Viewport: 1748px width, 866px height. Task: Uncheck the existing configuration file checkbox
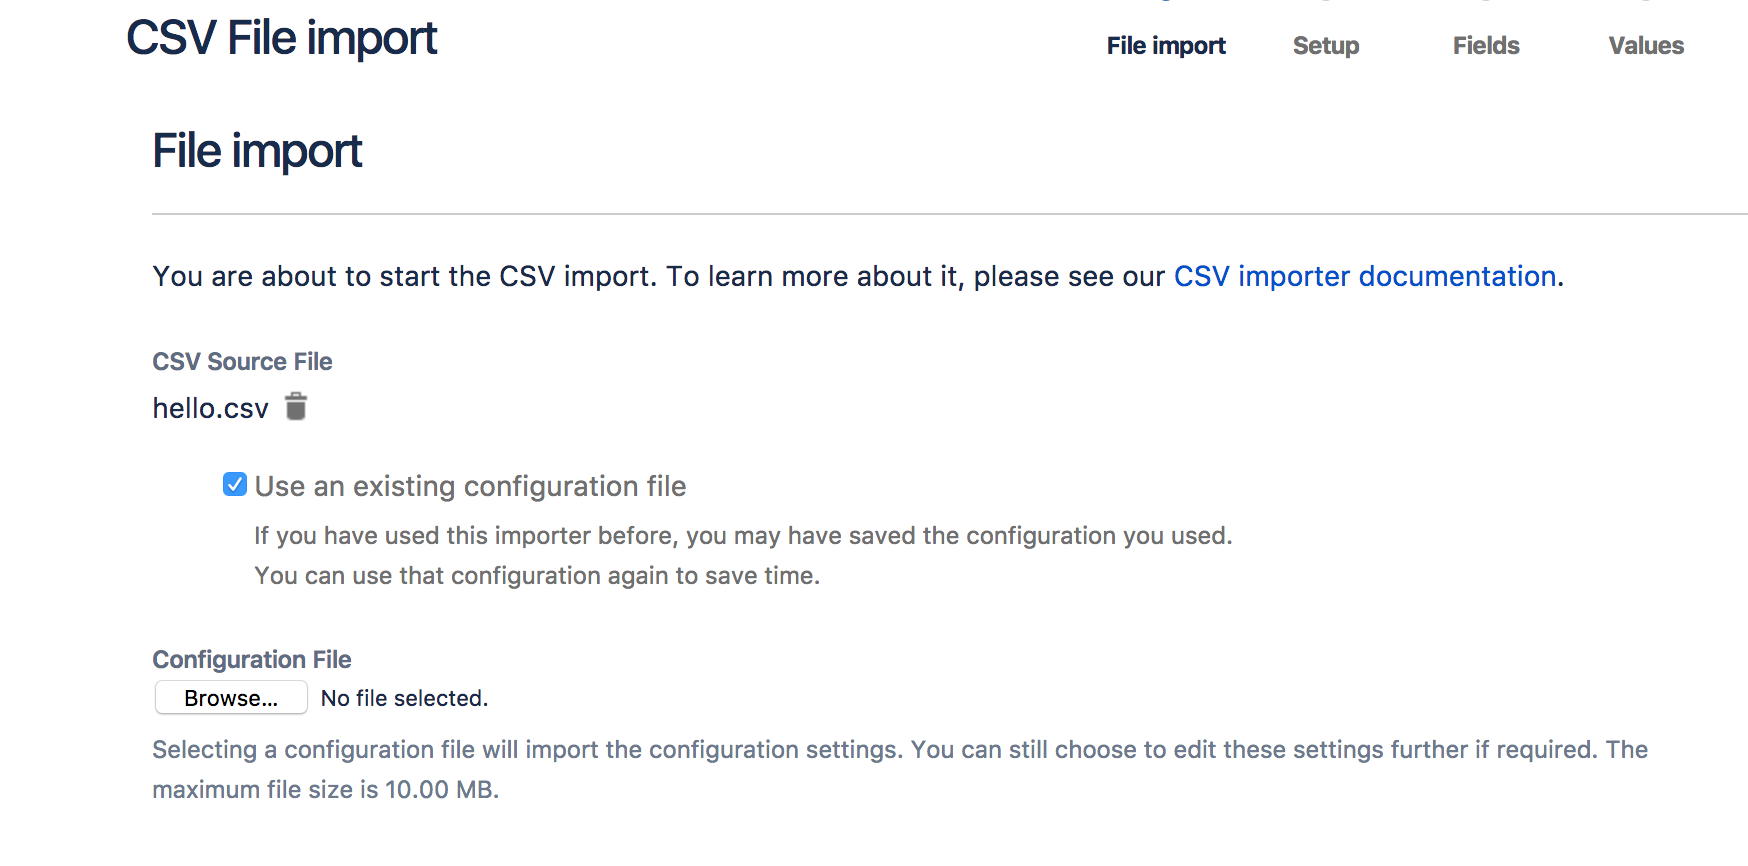(235, 485)
